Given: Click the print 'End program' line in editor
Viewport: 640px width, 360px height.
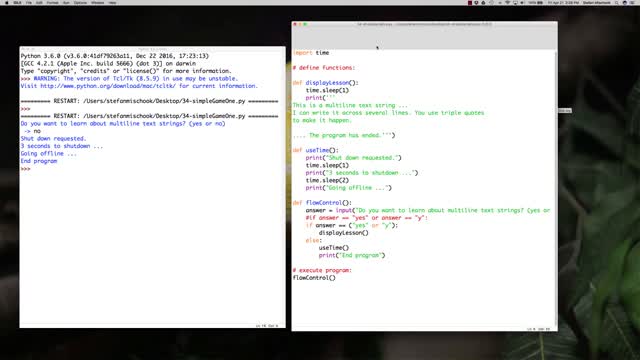Looking at the screenshot, I should click(352, 255).
